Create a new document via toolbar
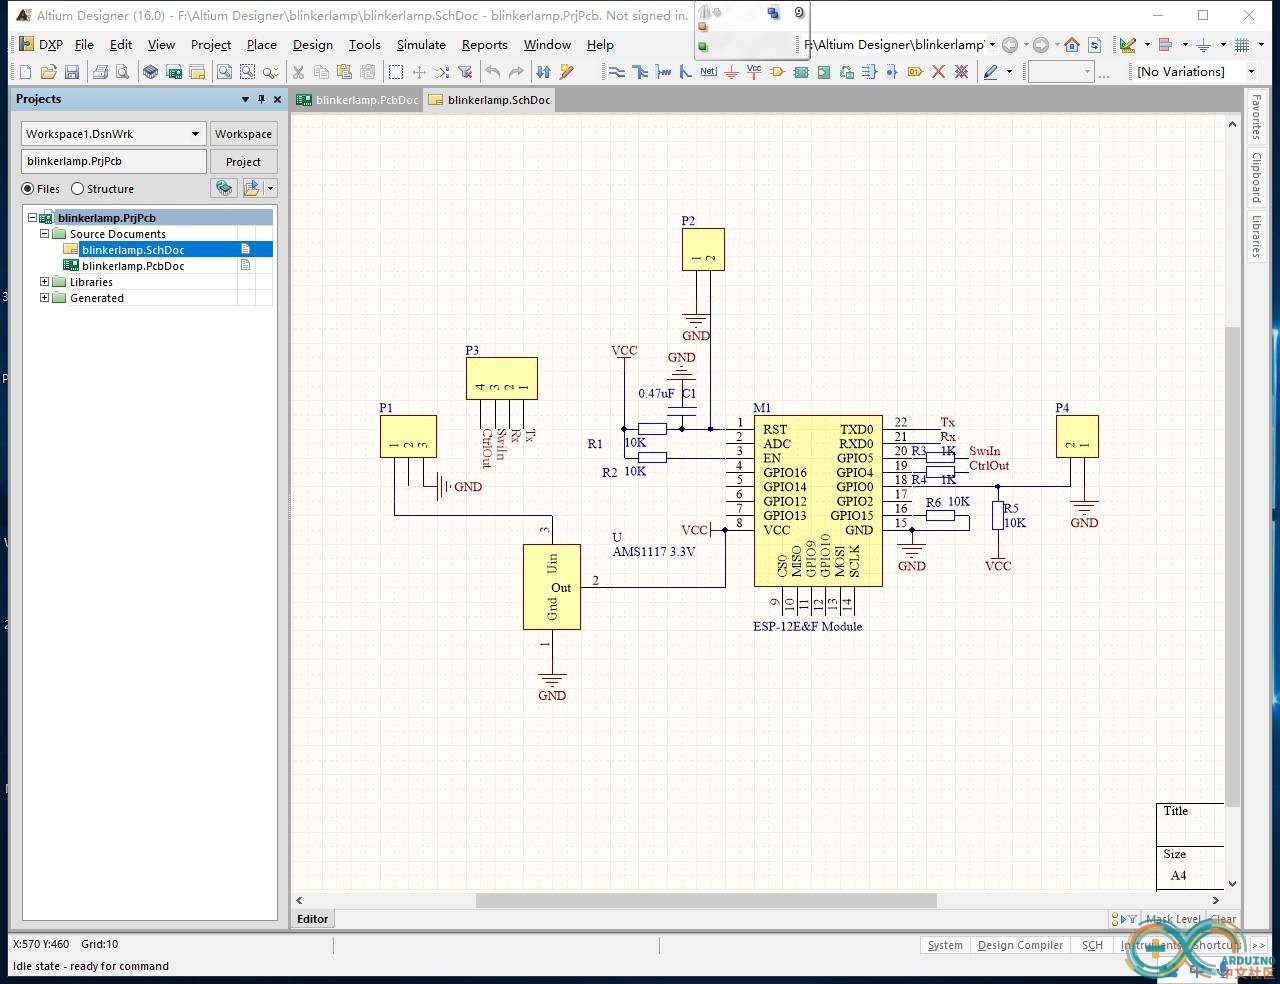Image resolution: width=1280 pixels, height=984 pixels. point(25,72)
